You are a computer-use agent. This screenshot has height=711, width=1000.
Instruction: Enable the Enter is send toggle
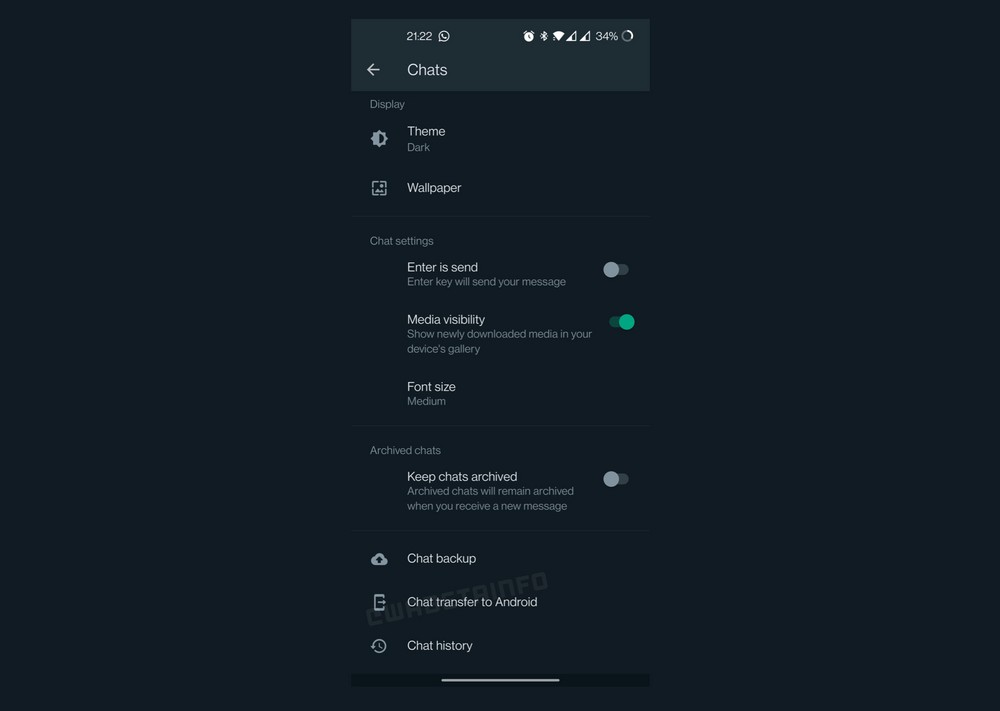click(616, 270)
